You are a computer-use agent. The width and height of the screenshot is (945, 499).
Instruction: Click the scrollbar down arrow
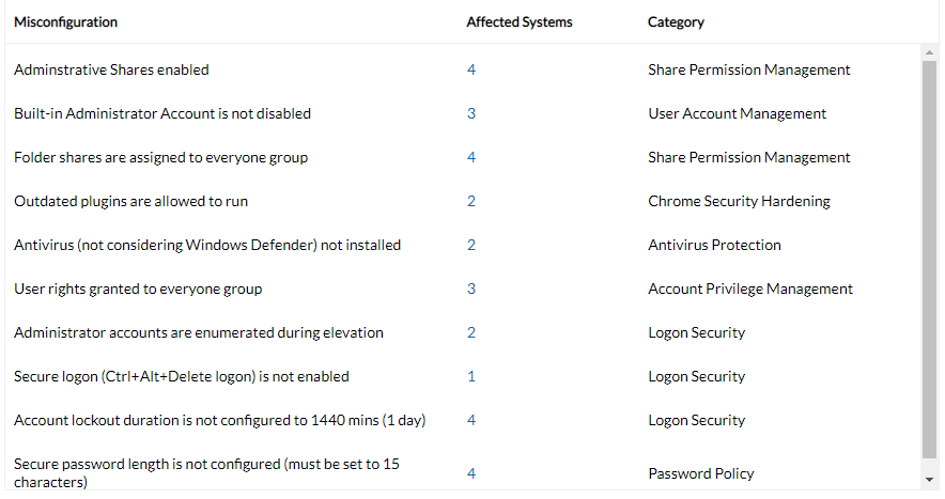930,481
